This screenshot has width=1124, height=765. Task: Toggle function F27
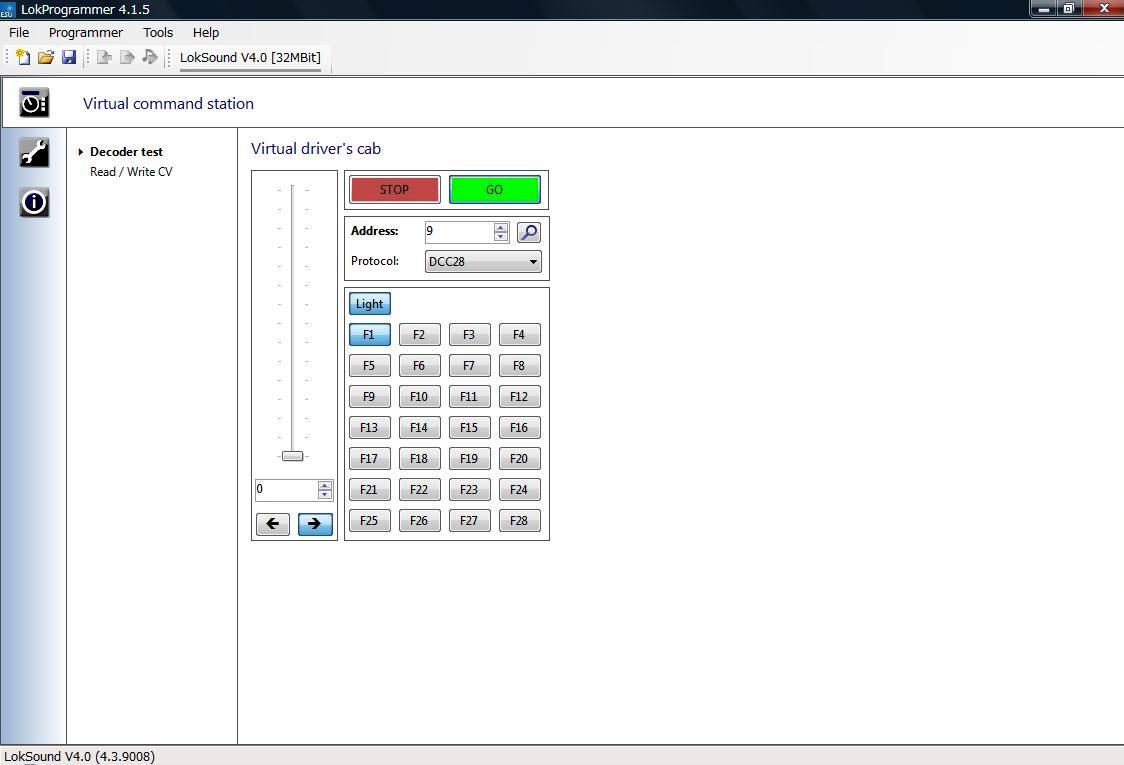pyautogui.click(x=470, y=521)
